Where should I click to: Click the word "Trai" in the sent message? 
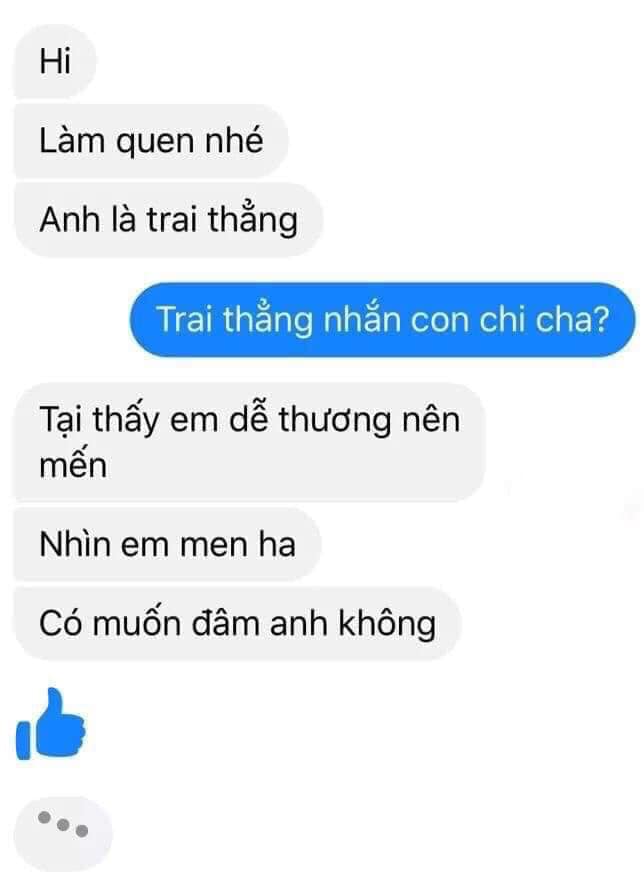coord(185,320)
